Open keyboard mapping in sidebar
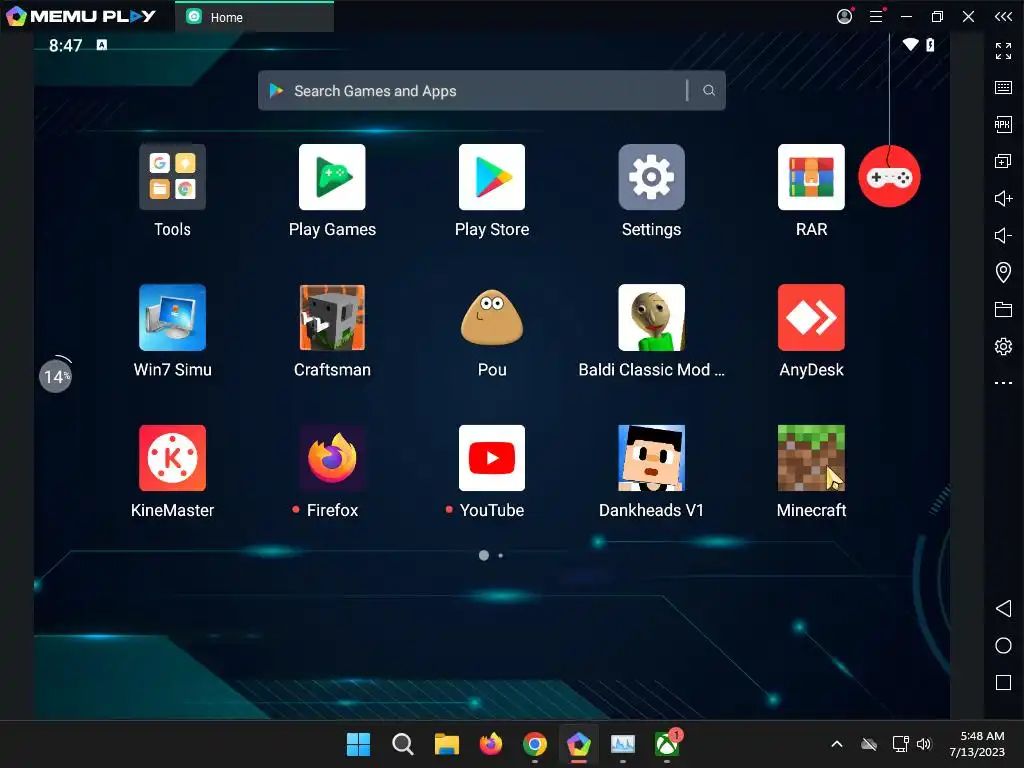Screen dimensions: 1024x768 [1003, 88]
